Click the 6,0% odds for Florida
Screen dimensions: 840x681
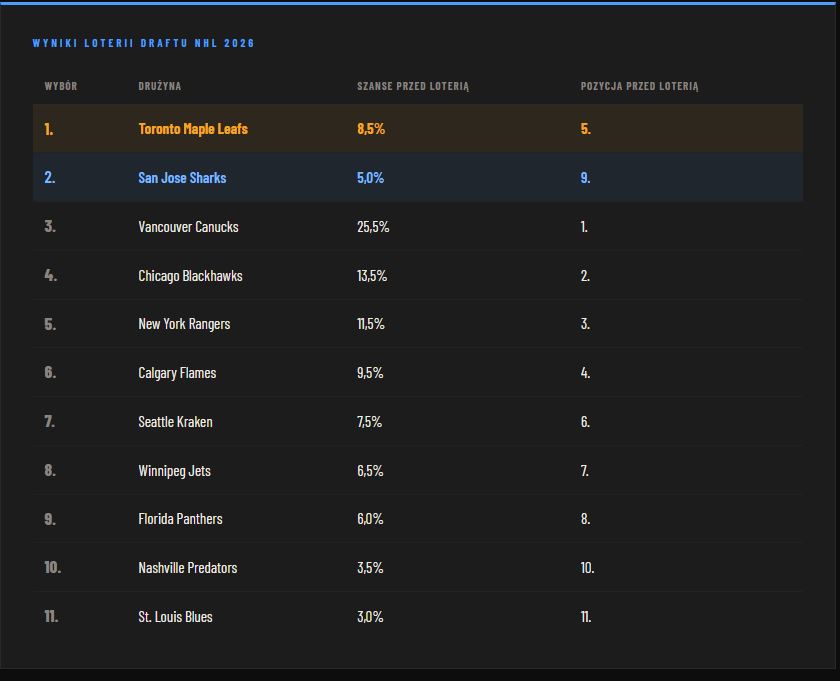pyautogui.click(x=370, y=519)
